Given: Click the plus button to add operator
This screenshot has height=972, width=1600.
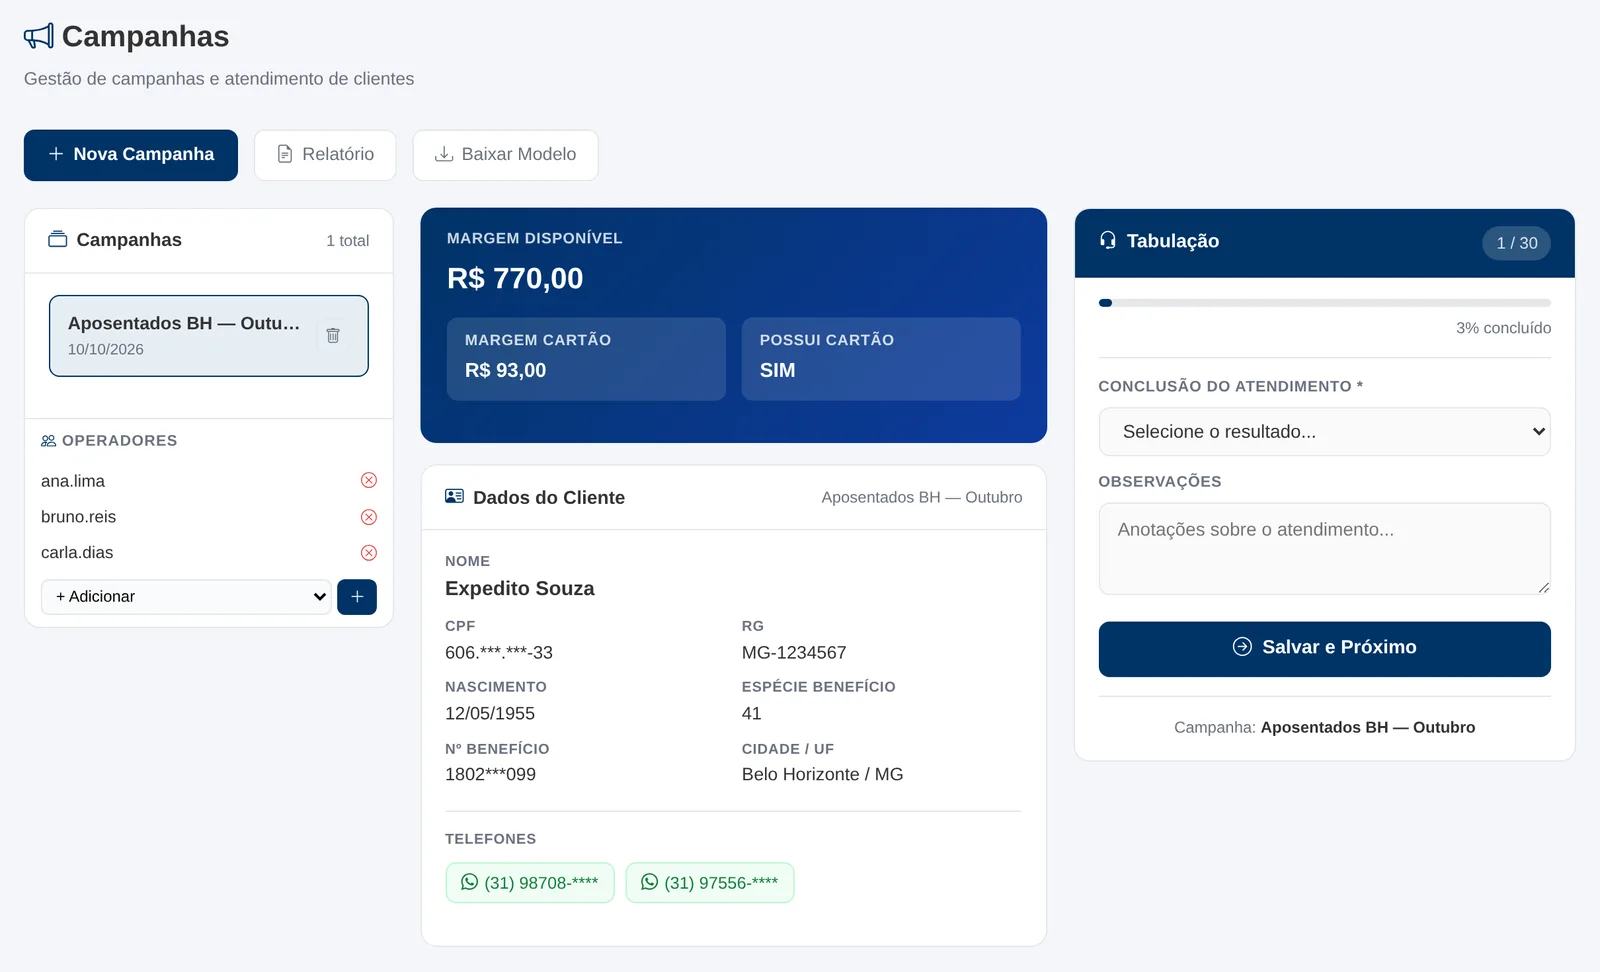Looking at the screenshot, I should click(x=357, y=597).
